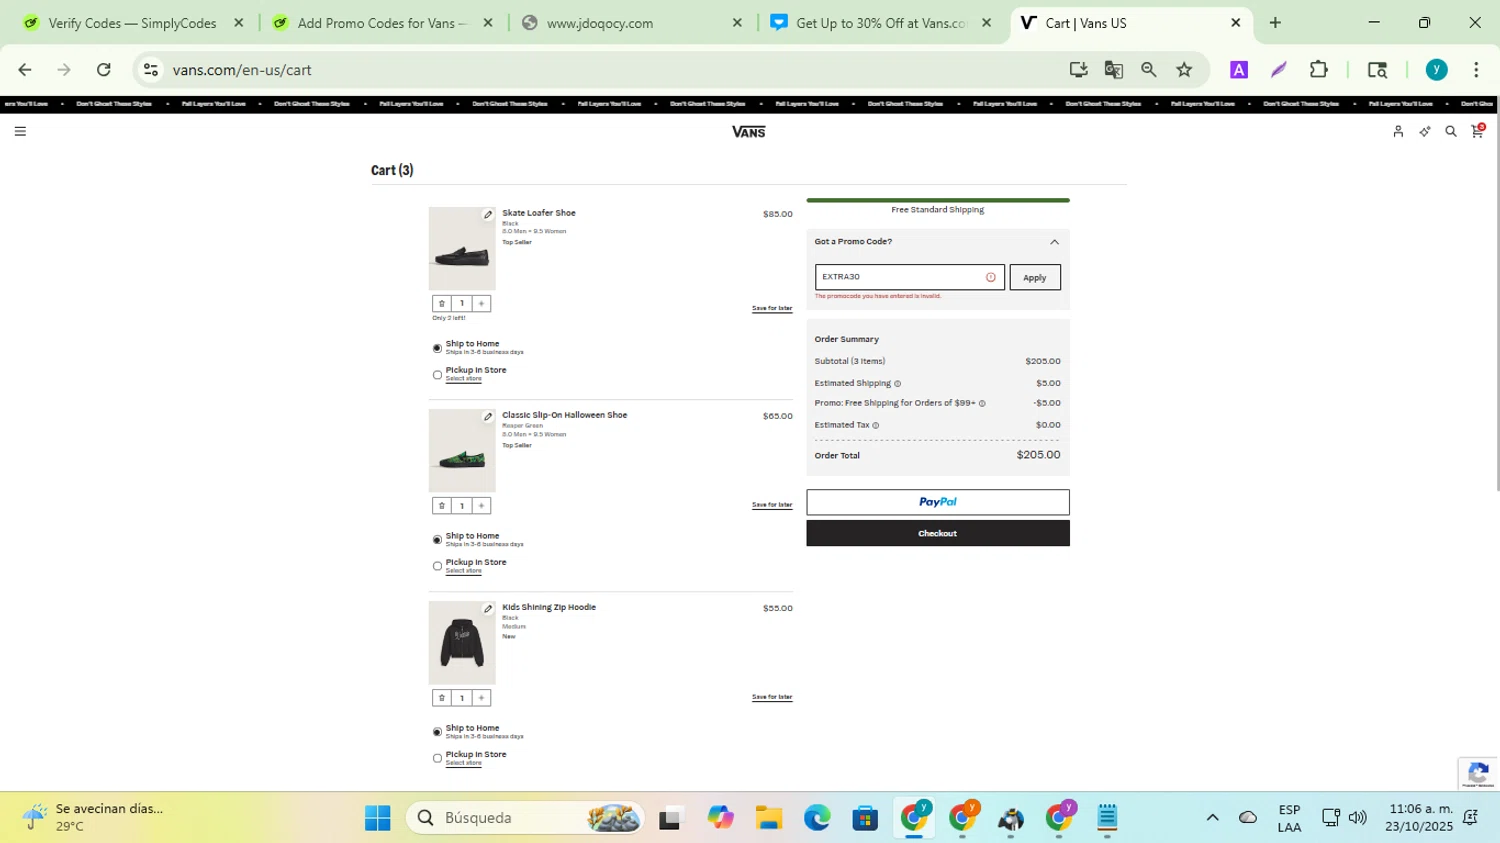This screenshot has width=1500, height=843.
Task: Select Ship to Home for Skate Loafer Shoe
Action: tap(437, 348)
